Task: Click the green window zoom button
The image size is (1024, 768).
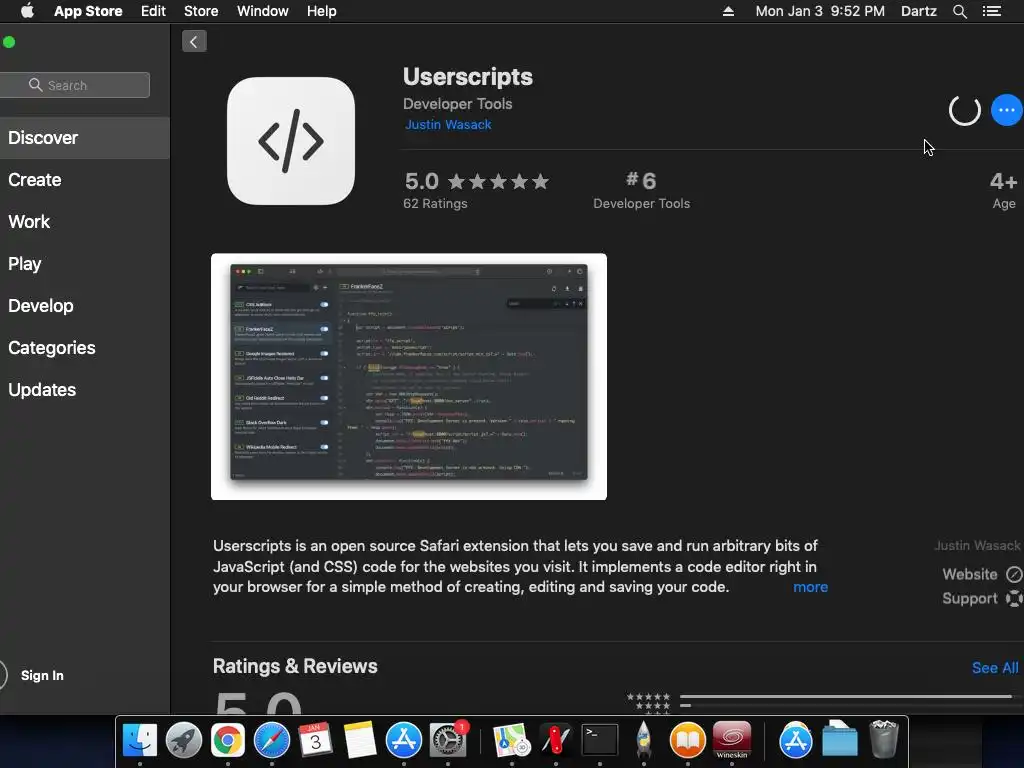Action: (x=9, y=42)
